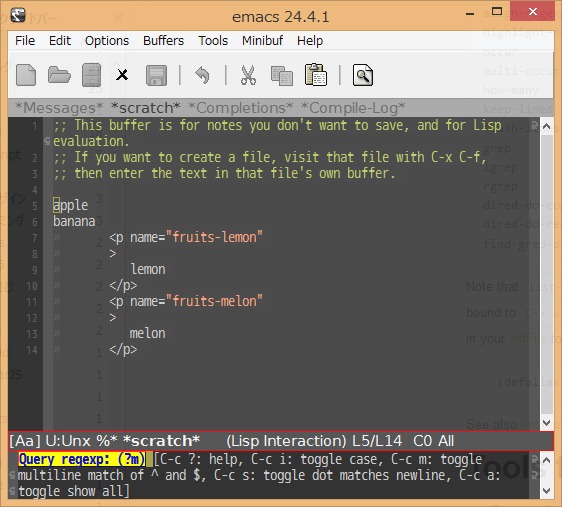This screenshot has width=562, height=507.
Task: Open the Options menu
Action: (x=107, y=41)
